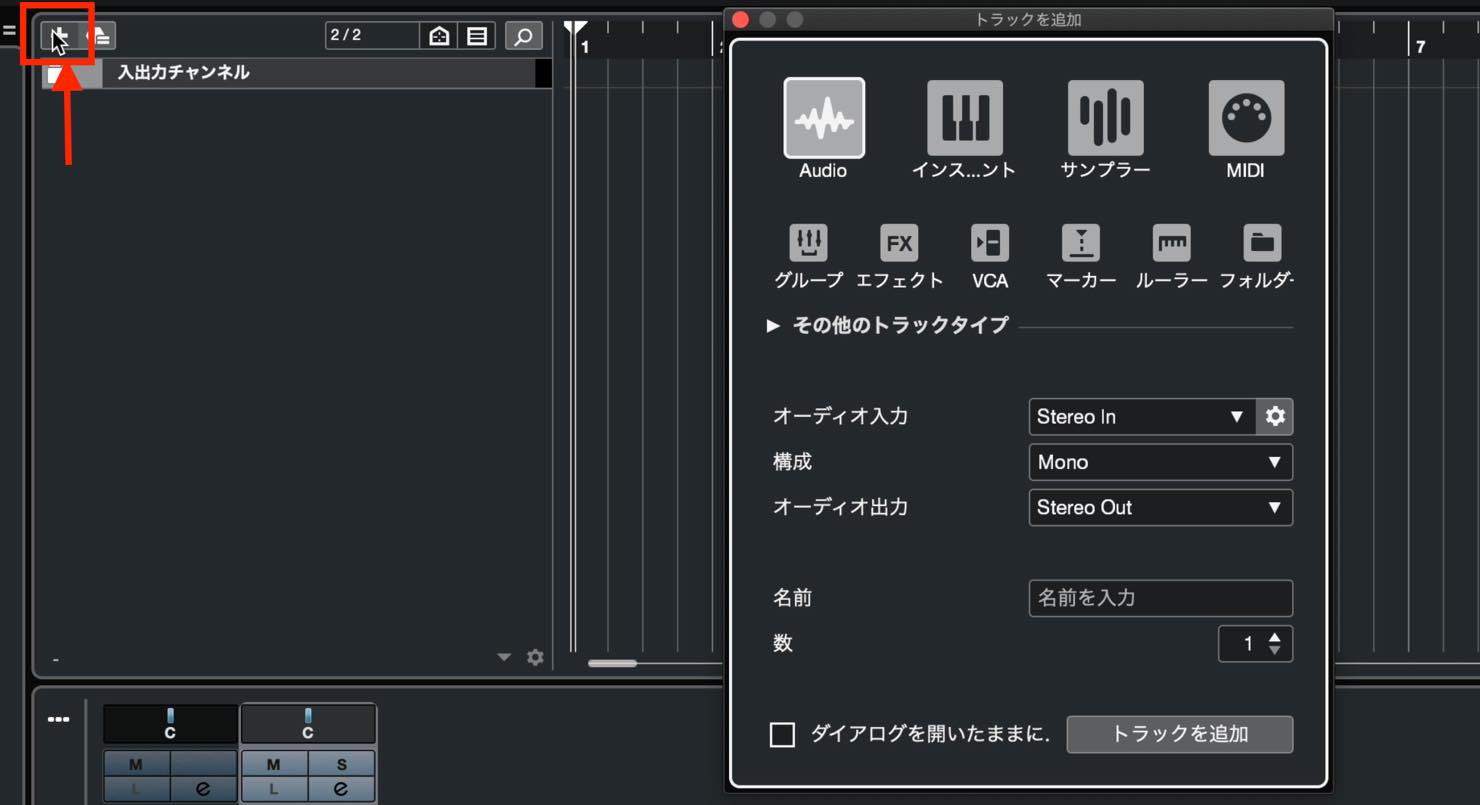The image size is (1480, 805).
Task: Click the find tracks magnifier icon
Action: point(523,36)
